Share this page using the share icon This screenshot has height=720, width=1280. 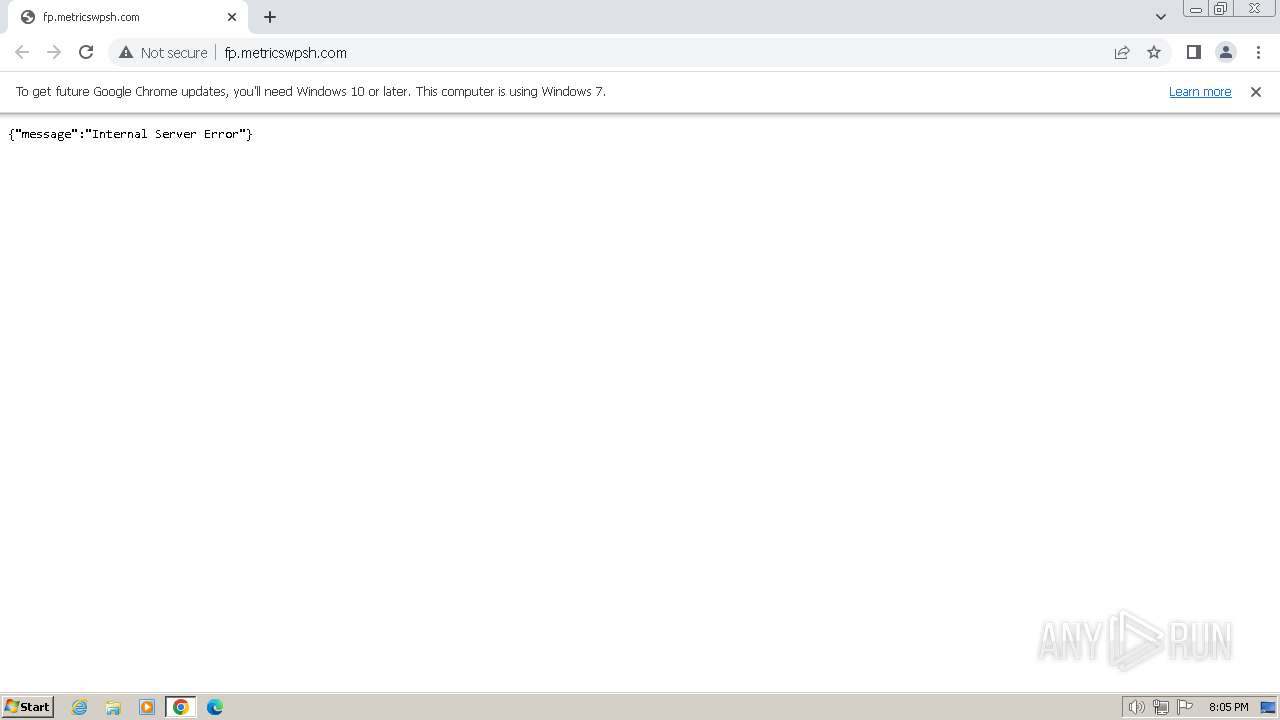click(x=1122, y=52)
